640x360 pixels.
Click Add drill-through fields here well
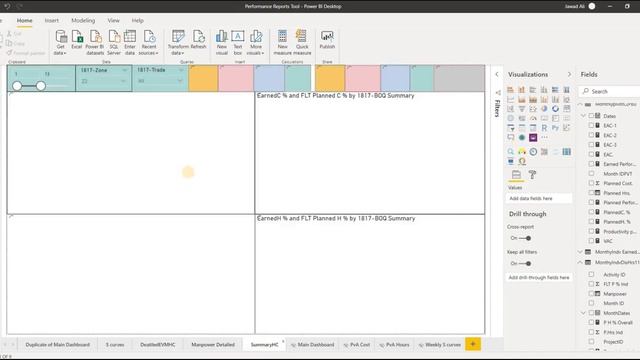coord(539,278)
